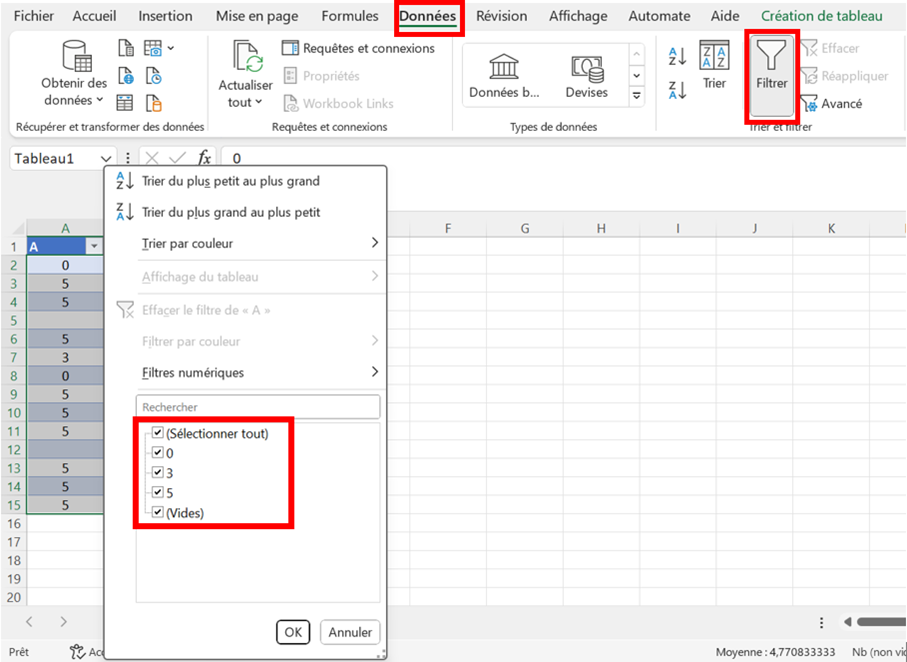Expand the Actualiser tout dropdown arrow
Screen dimensions: 907x662
[259, 102]
